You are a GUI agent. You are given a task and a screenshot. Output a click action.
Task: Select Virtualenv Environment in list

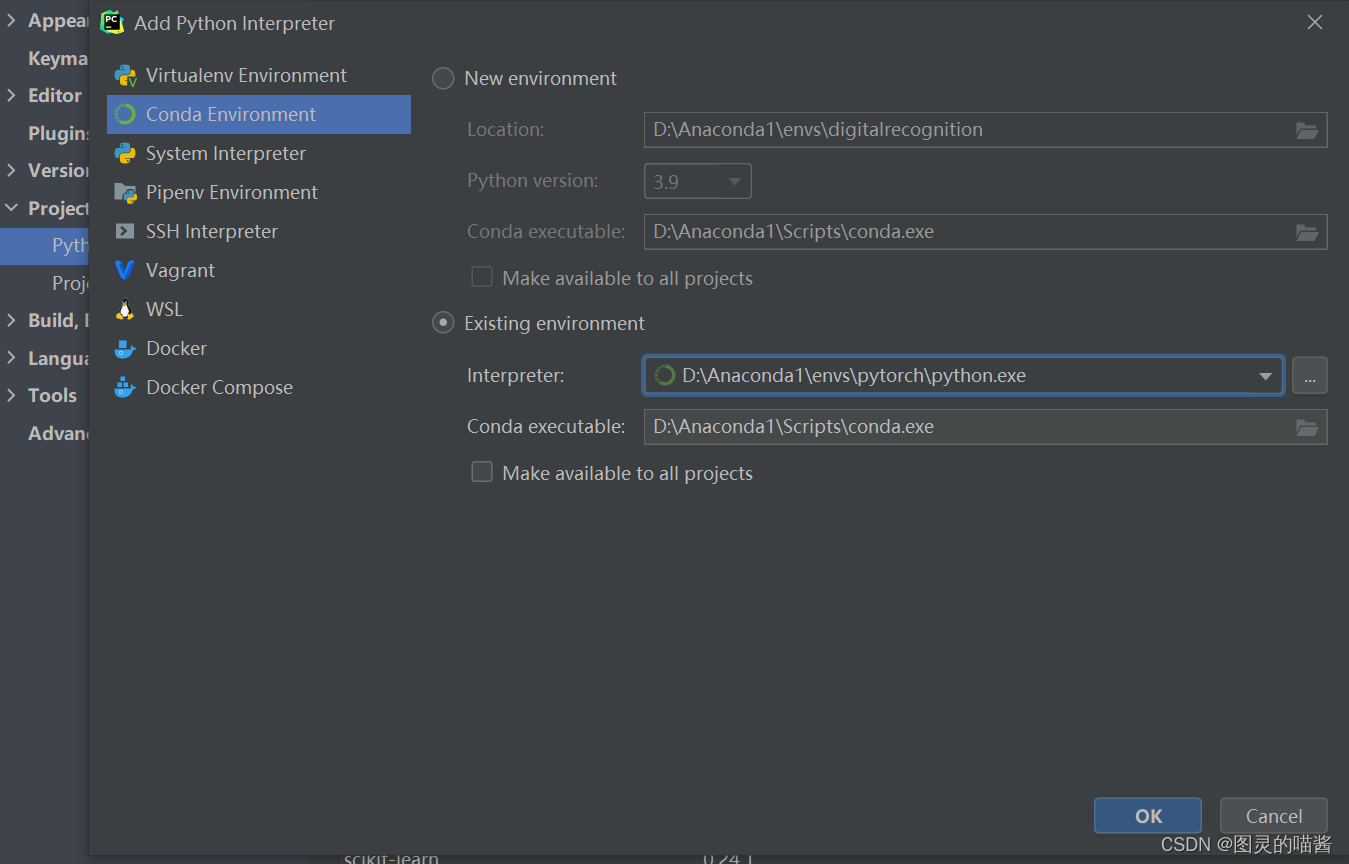[259, 76]
